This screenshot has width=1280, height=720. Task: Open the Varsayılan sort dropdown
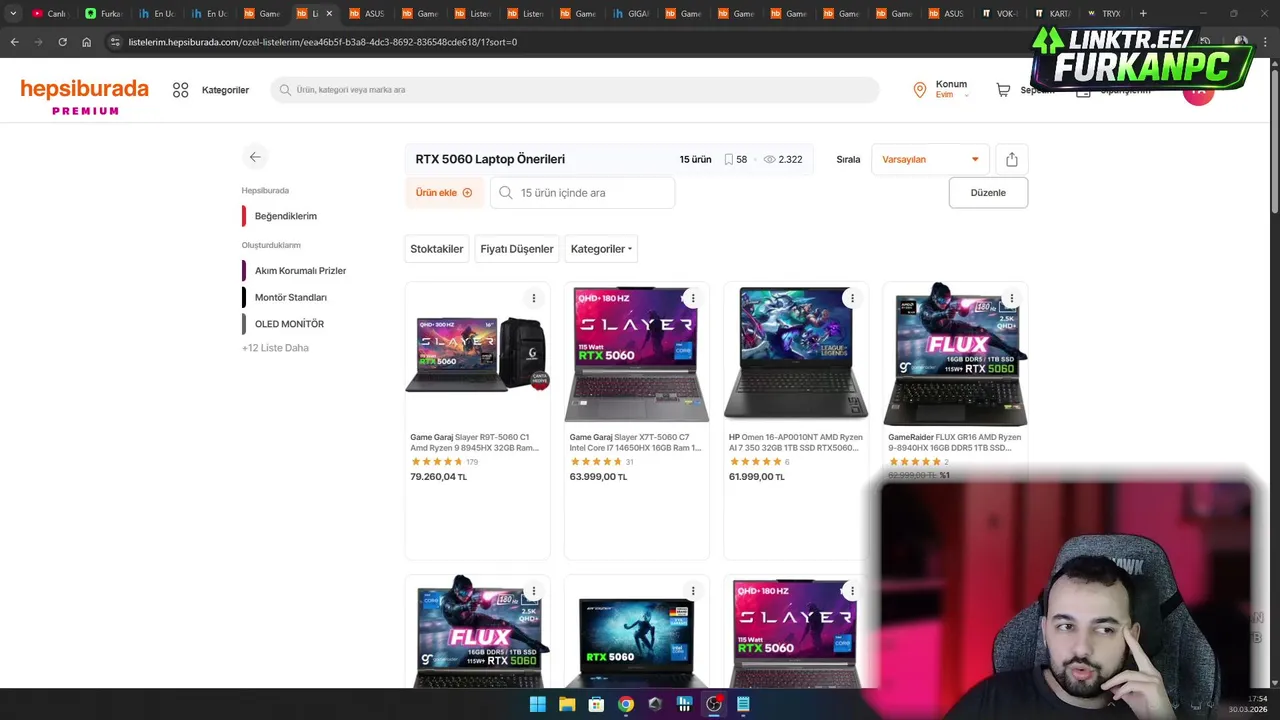tap(930, 159)
